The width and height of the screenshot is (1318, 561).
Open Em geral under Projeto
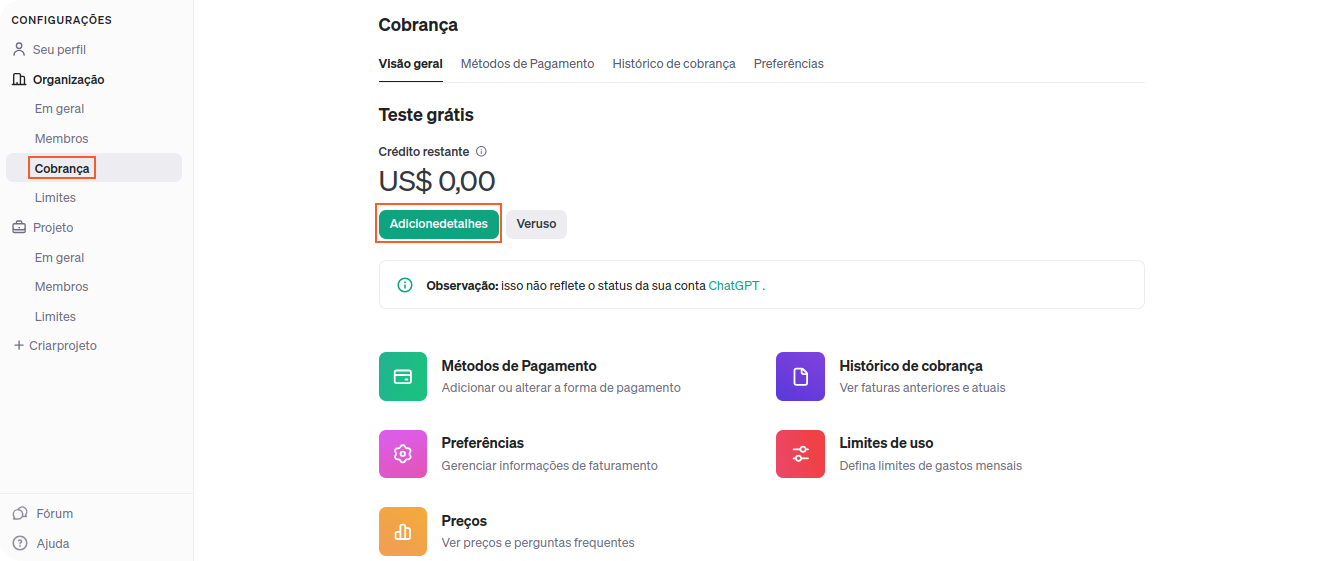click(x=59, y=257)
